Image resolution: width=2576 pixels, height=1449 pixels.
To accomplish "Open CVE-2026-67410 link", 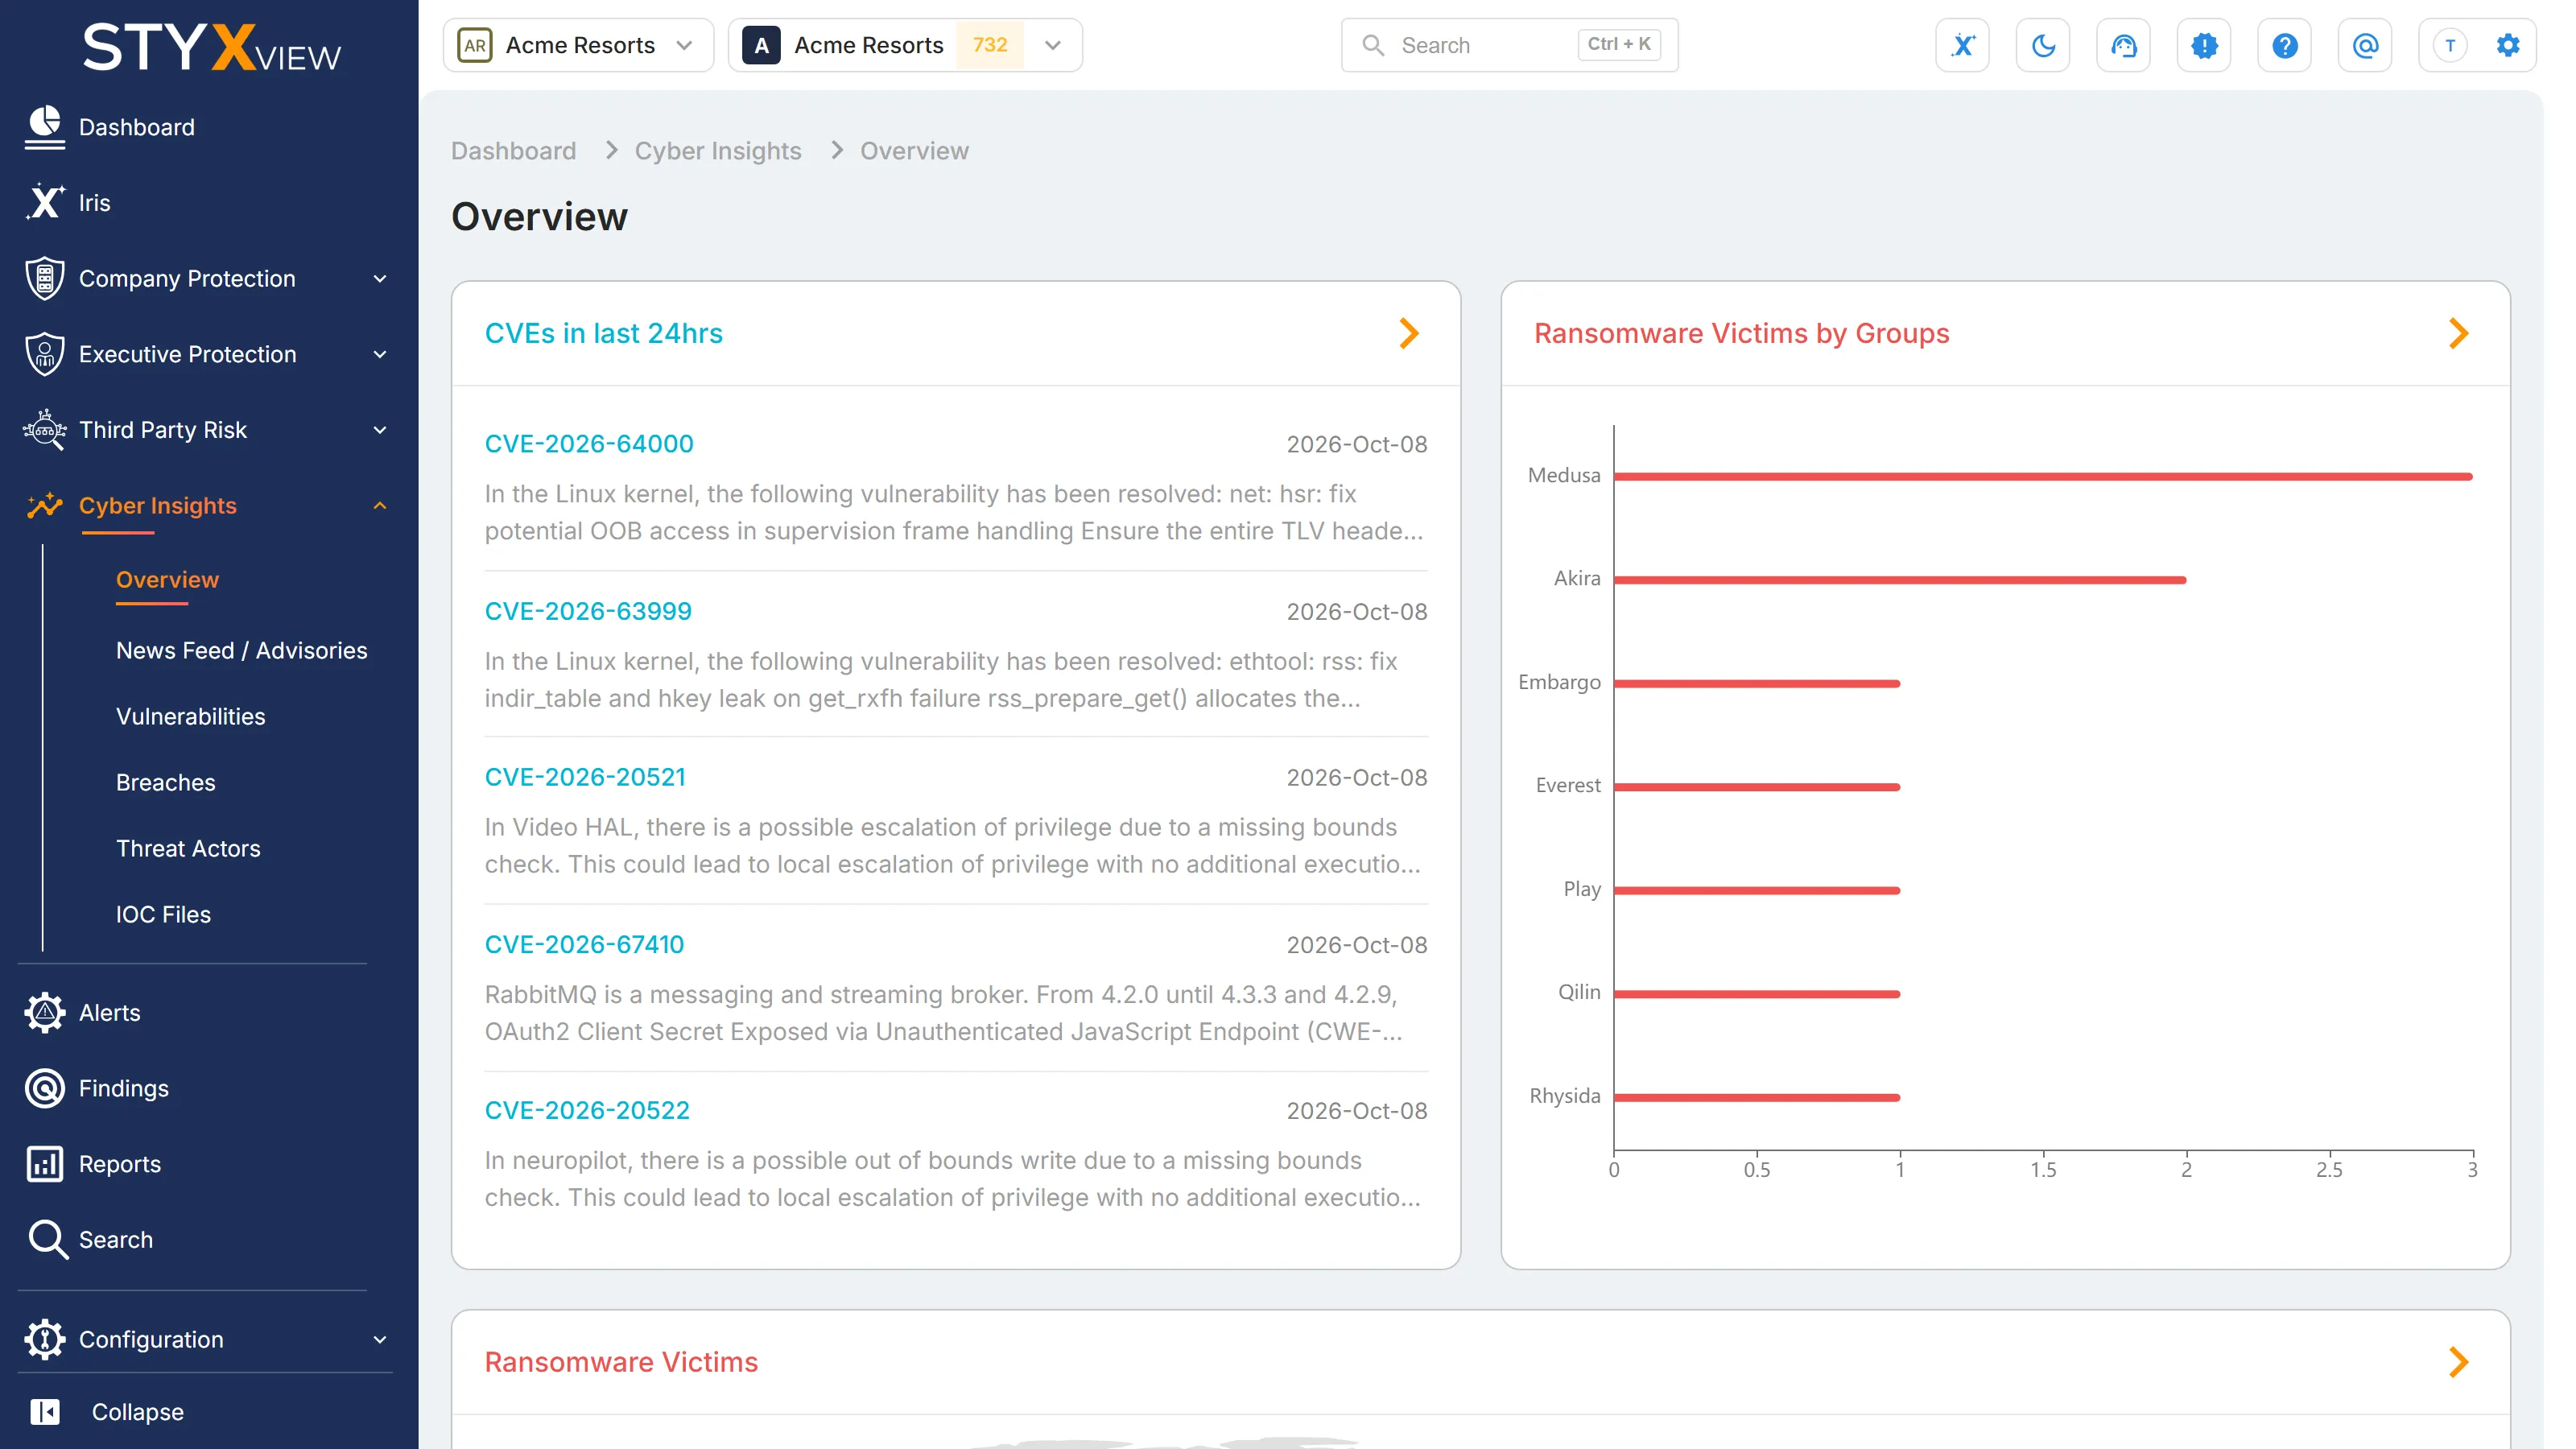I will 584,944.
